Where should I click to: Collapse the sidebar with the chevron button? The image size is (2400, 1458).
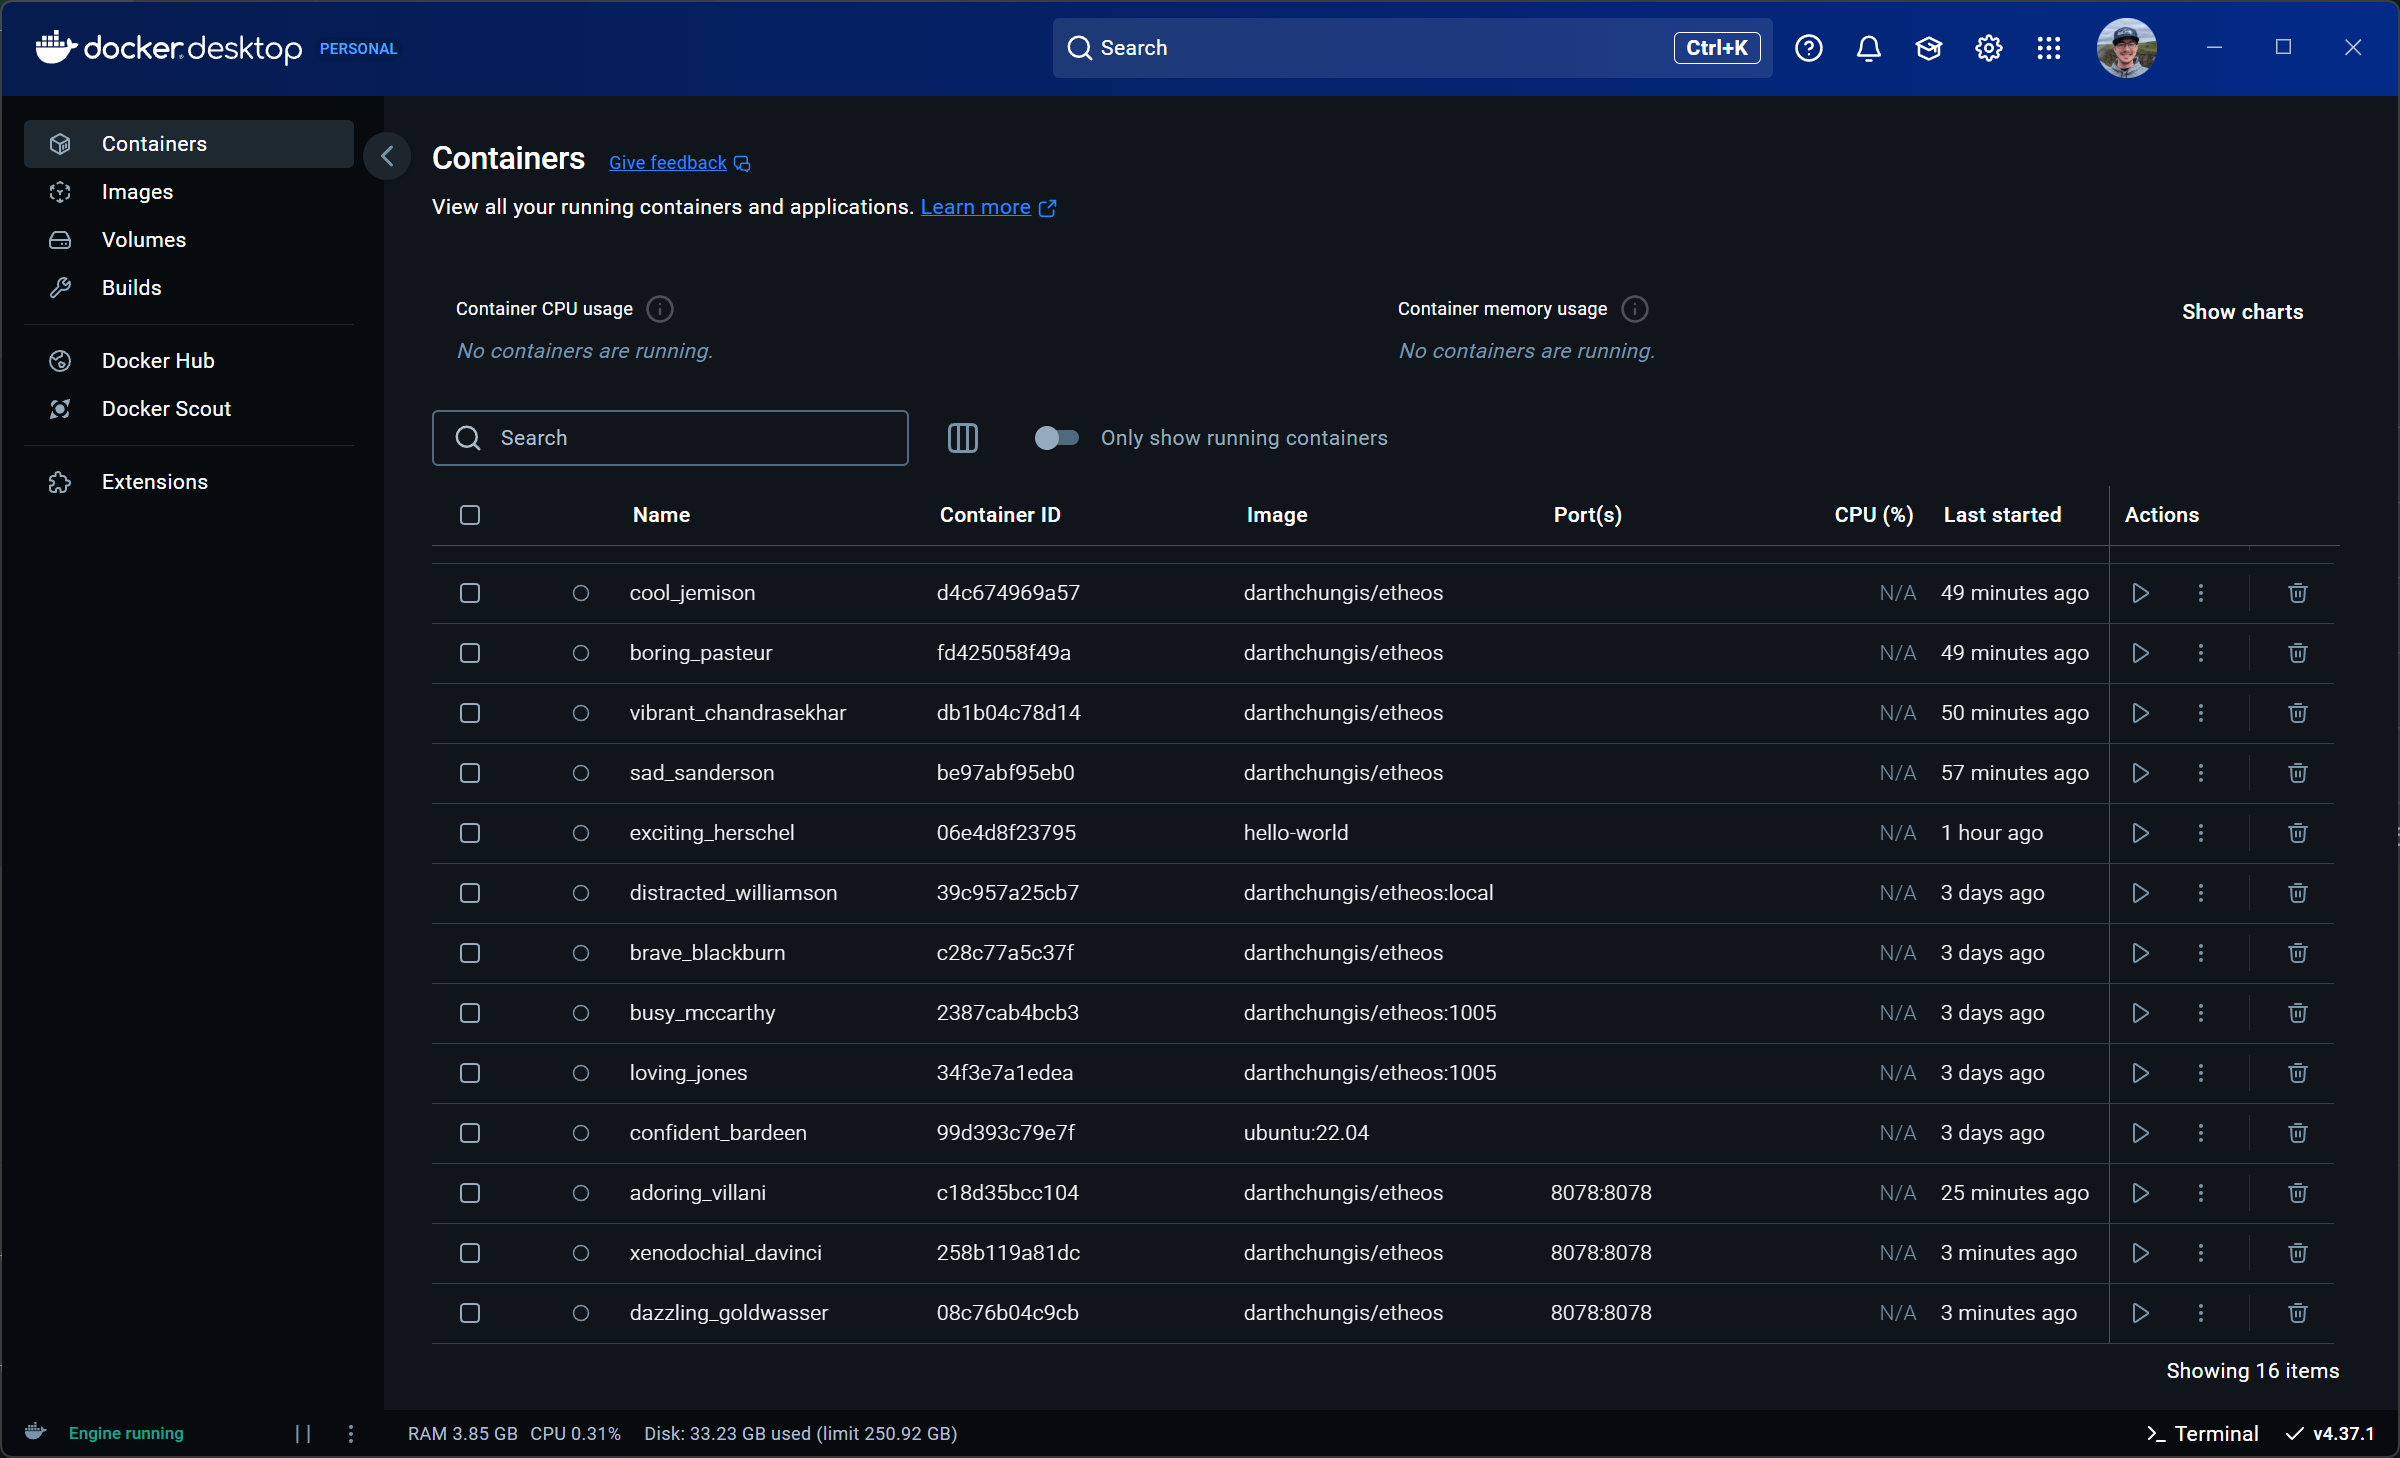[x=387, y=156]
